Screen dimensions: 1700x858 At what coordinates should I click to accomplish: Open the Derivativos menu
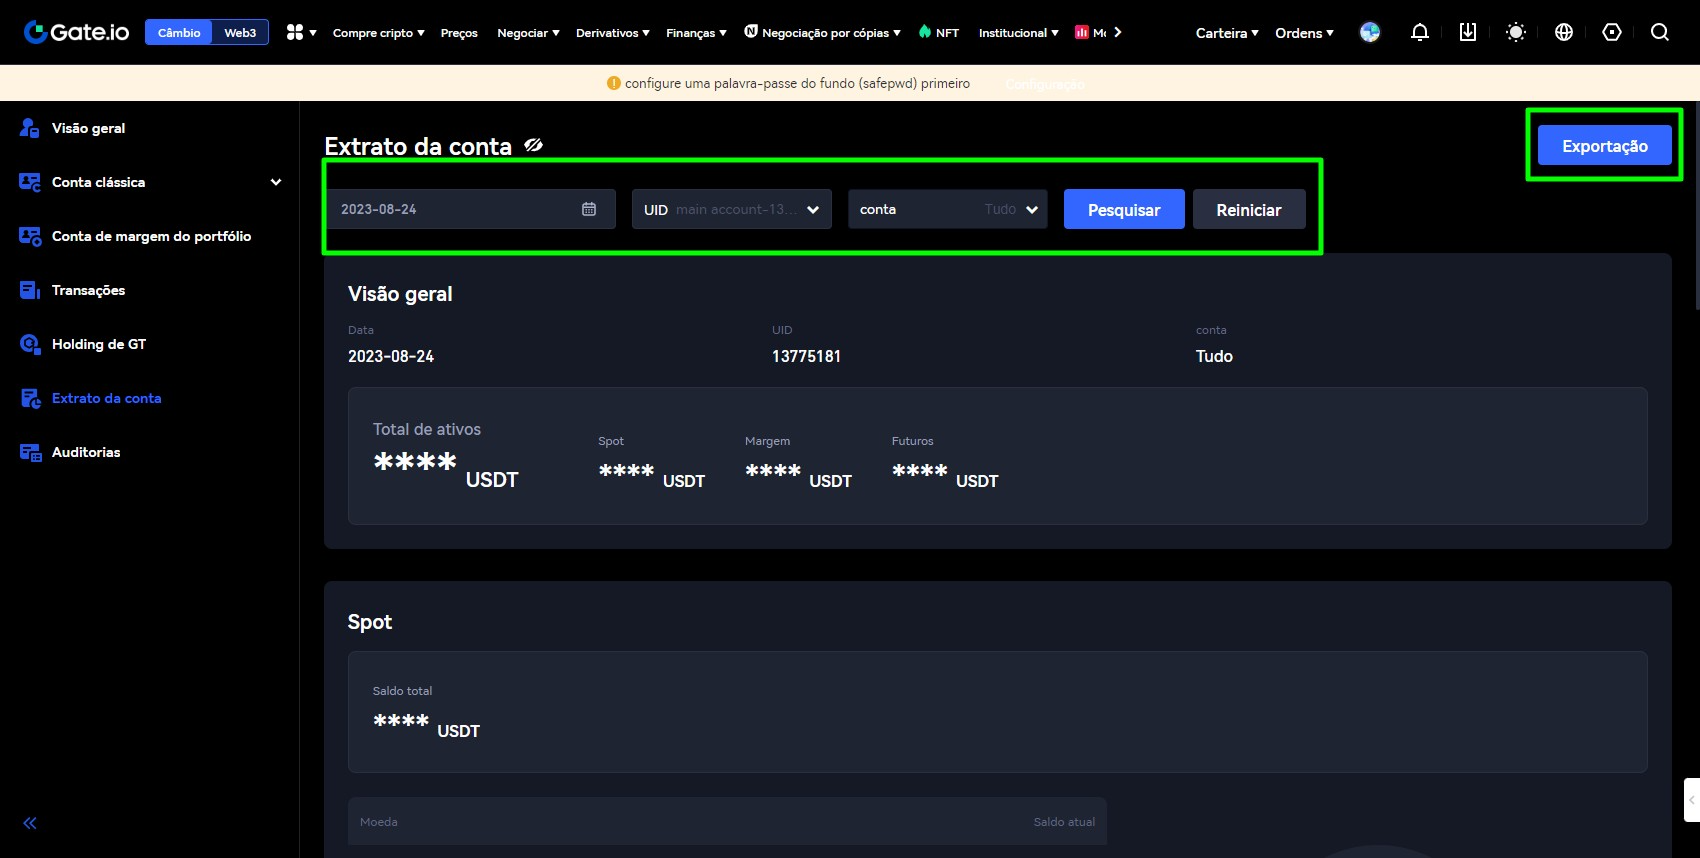point(612,32)
